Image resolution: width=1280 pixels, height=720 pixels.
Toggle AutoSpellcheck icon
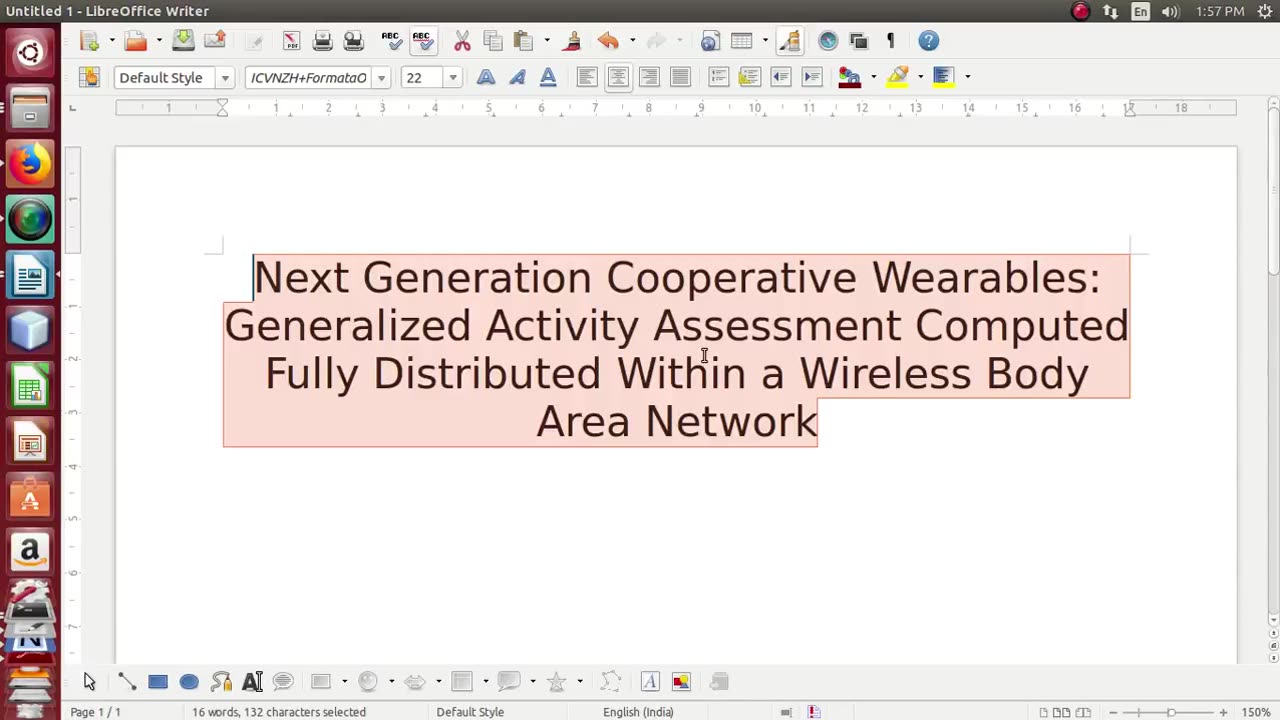pyautogui.click(x=423, y=41)
